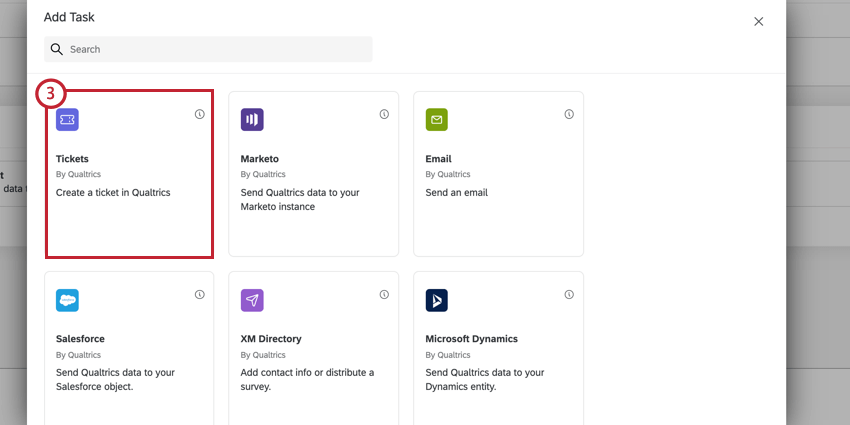Viewport: 850px width, 425px height.
Task: Click 'Send Qualtrics data to your Marketo instance' text
Action: tap(300, 199)
